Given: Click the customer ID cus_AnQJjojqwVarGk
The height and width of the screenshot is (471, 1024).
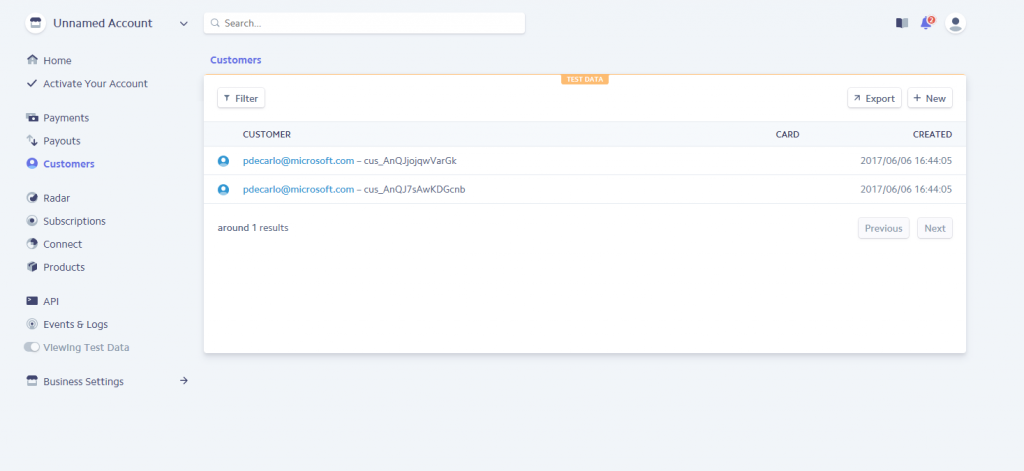Looking at the screenshot, I should point(410,161).
